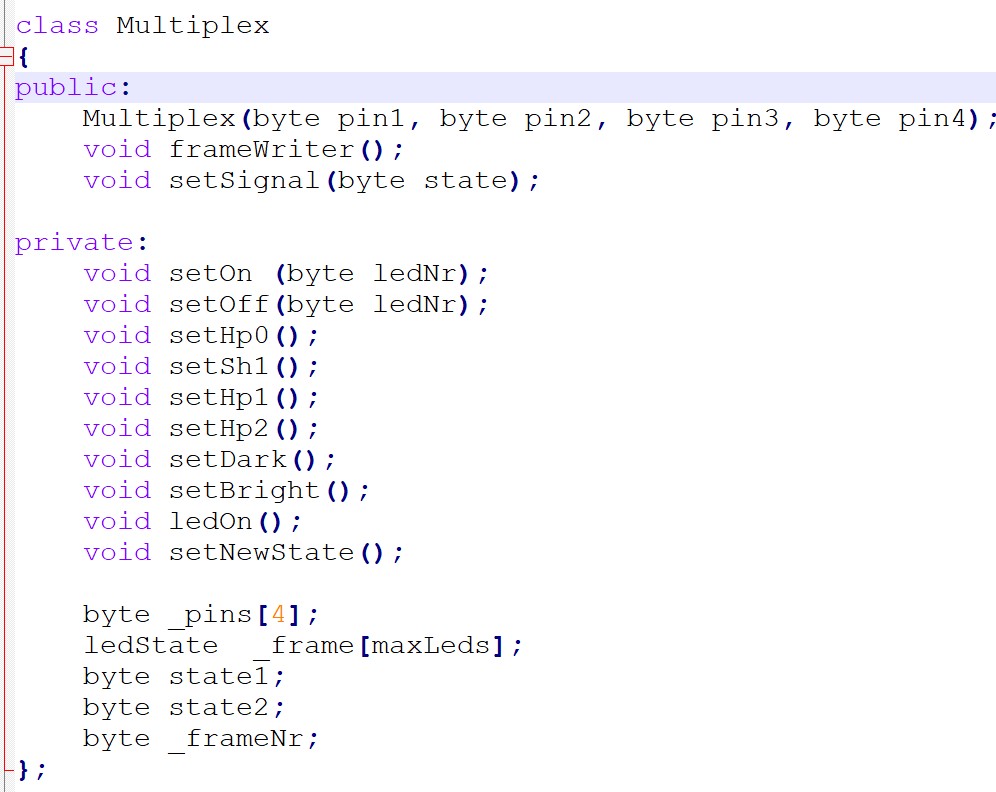
Task: Click on setHp2 function name
Action: point(219,429)
